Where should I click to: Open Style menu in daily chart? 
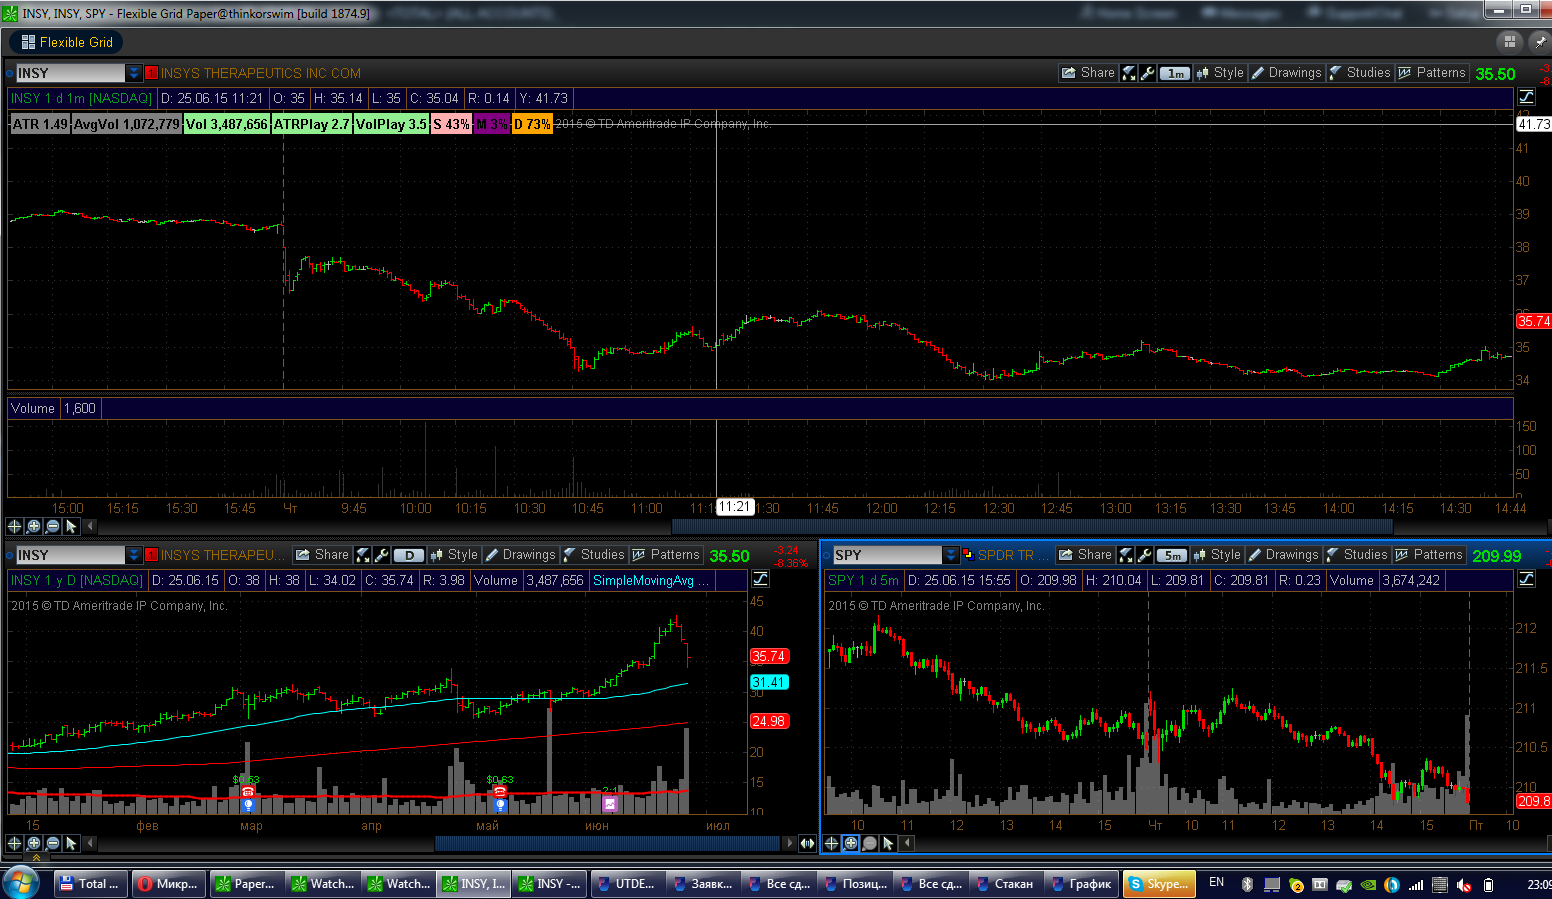click(454, 555)
